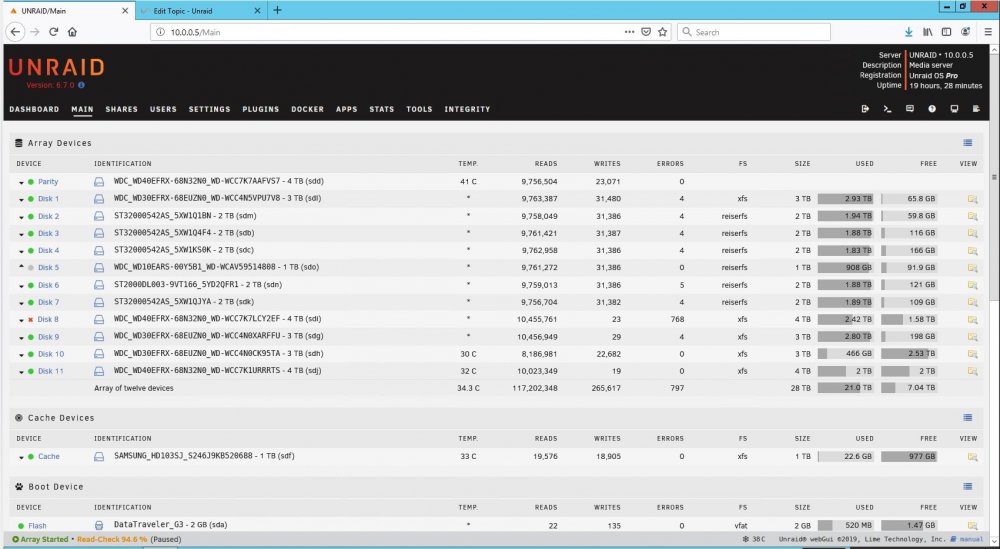Browse Disk 4 via its view icon
Screen dimensions: 1000x549
pos(972,251)
